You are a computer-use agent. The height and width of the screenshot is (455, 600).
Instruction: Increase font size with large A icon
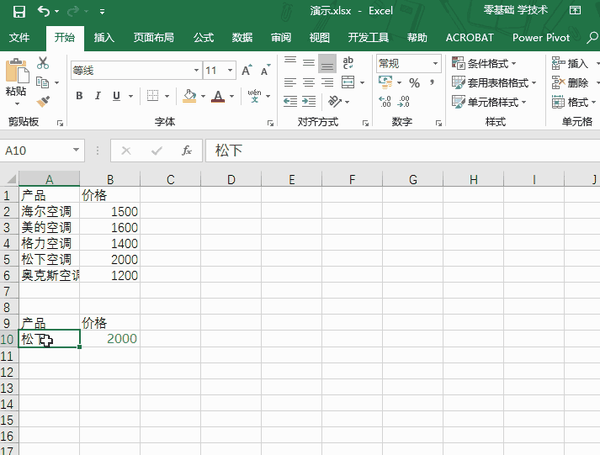pos(247,70)
